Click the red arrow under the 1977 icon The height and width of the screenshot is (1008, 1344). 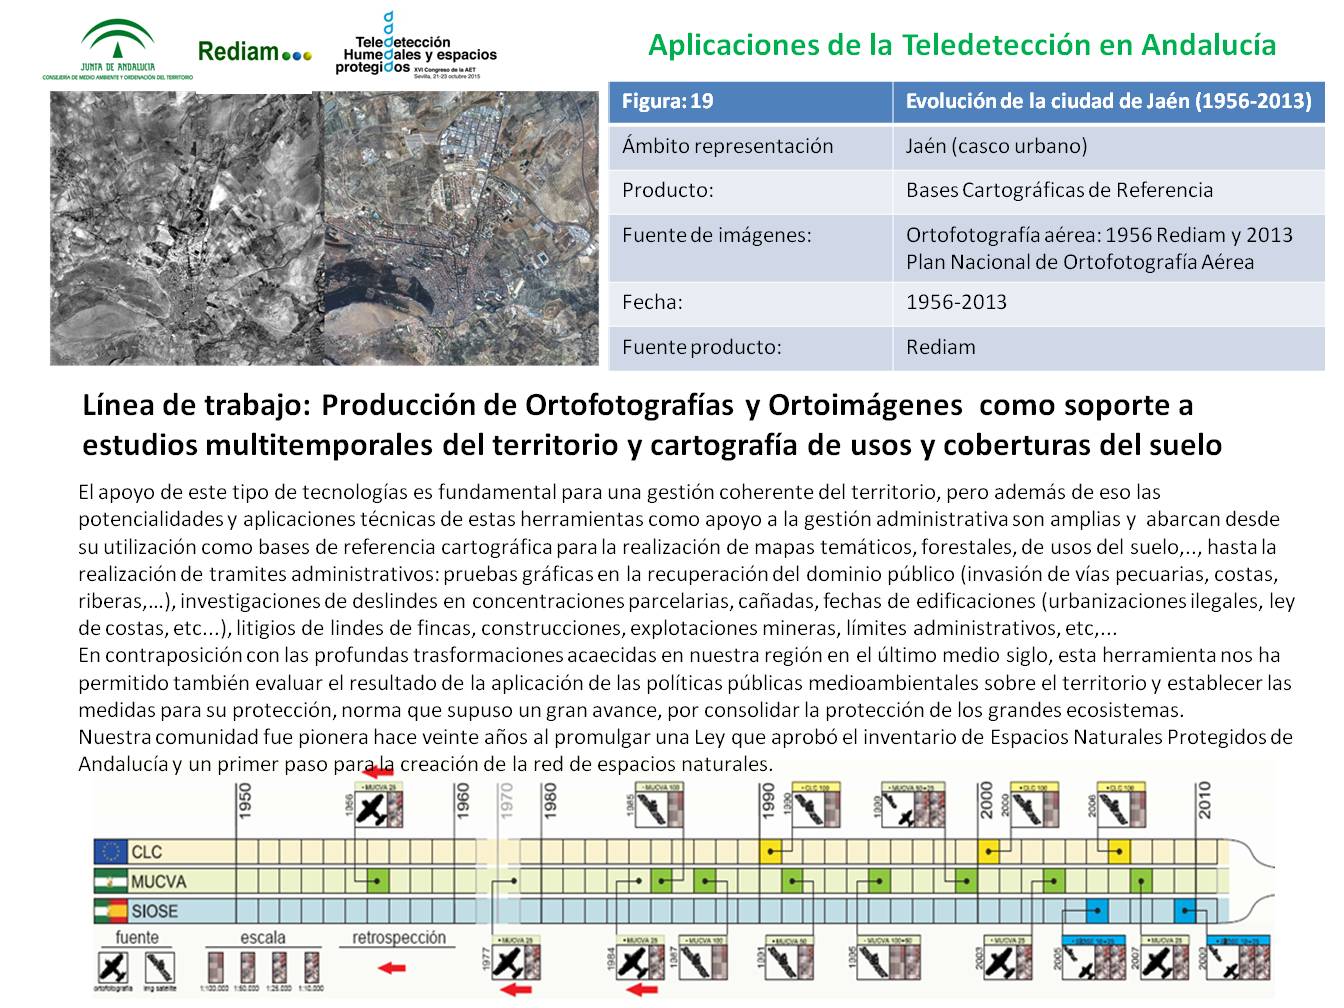point(516,990)
